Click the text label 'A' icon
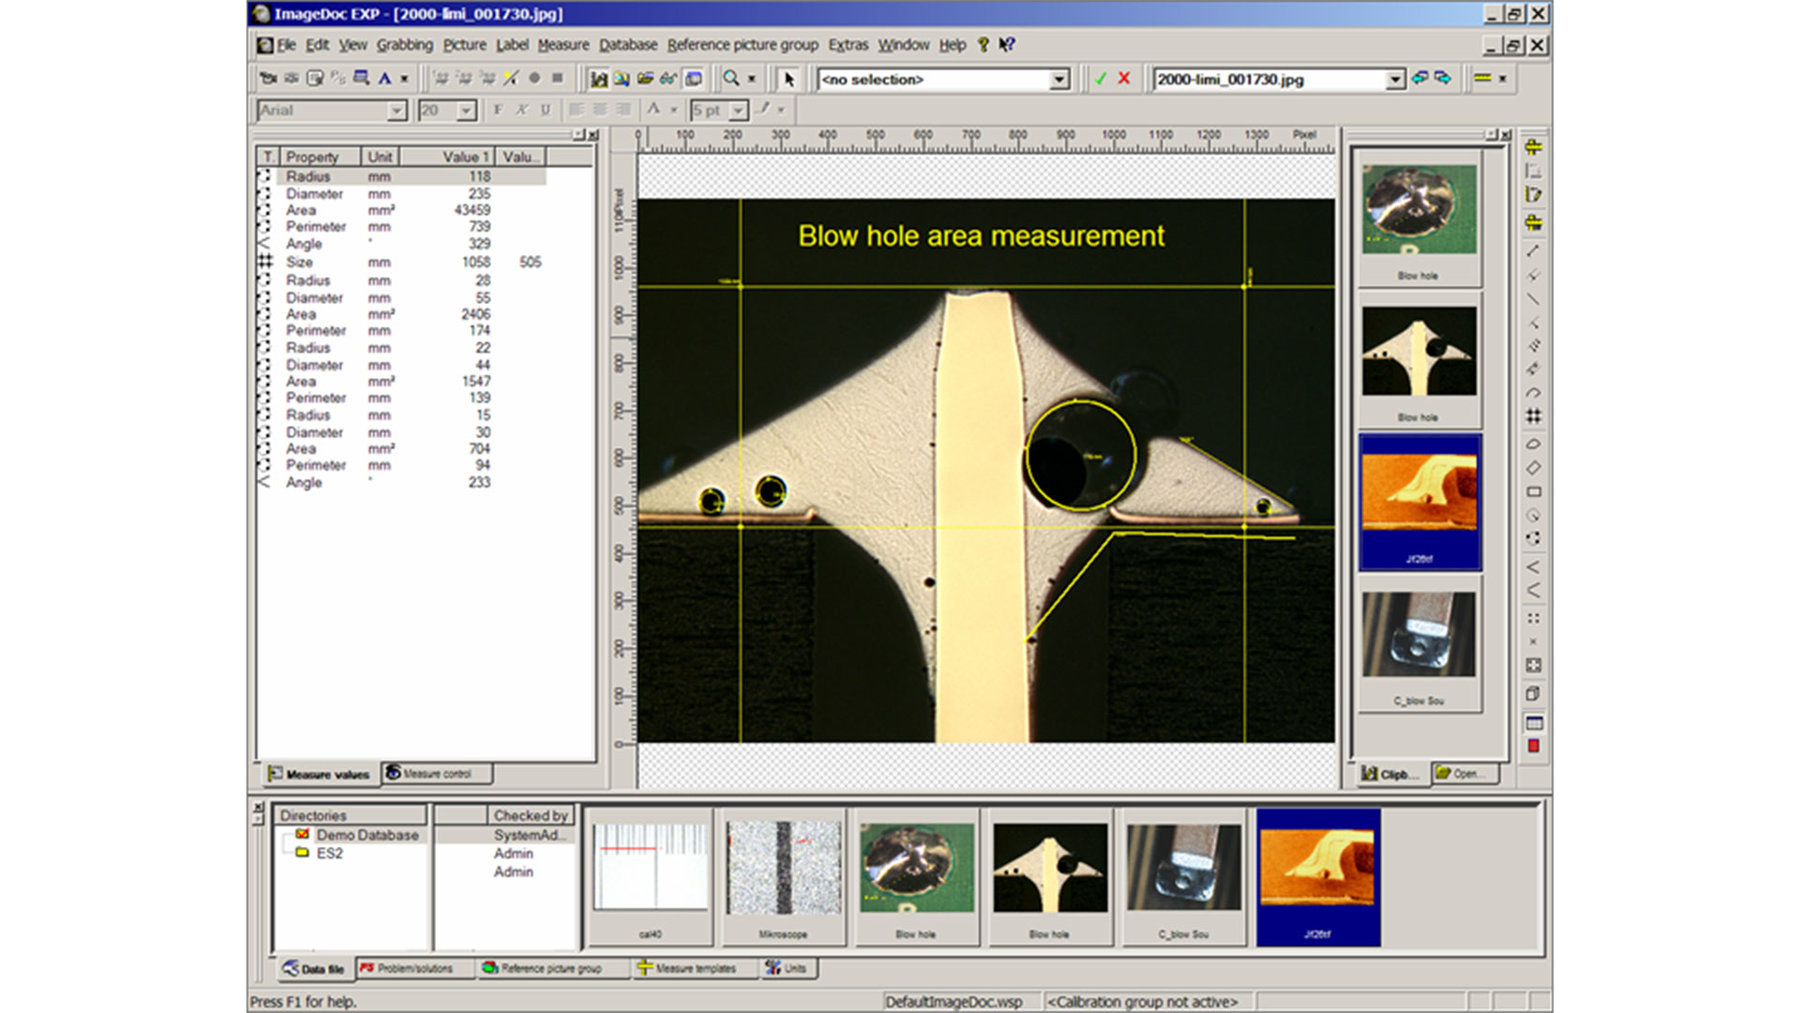Screen dimensions: 1800x1013 [x=384, y=79]
